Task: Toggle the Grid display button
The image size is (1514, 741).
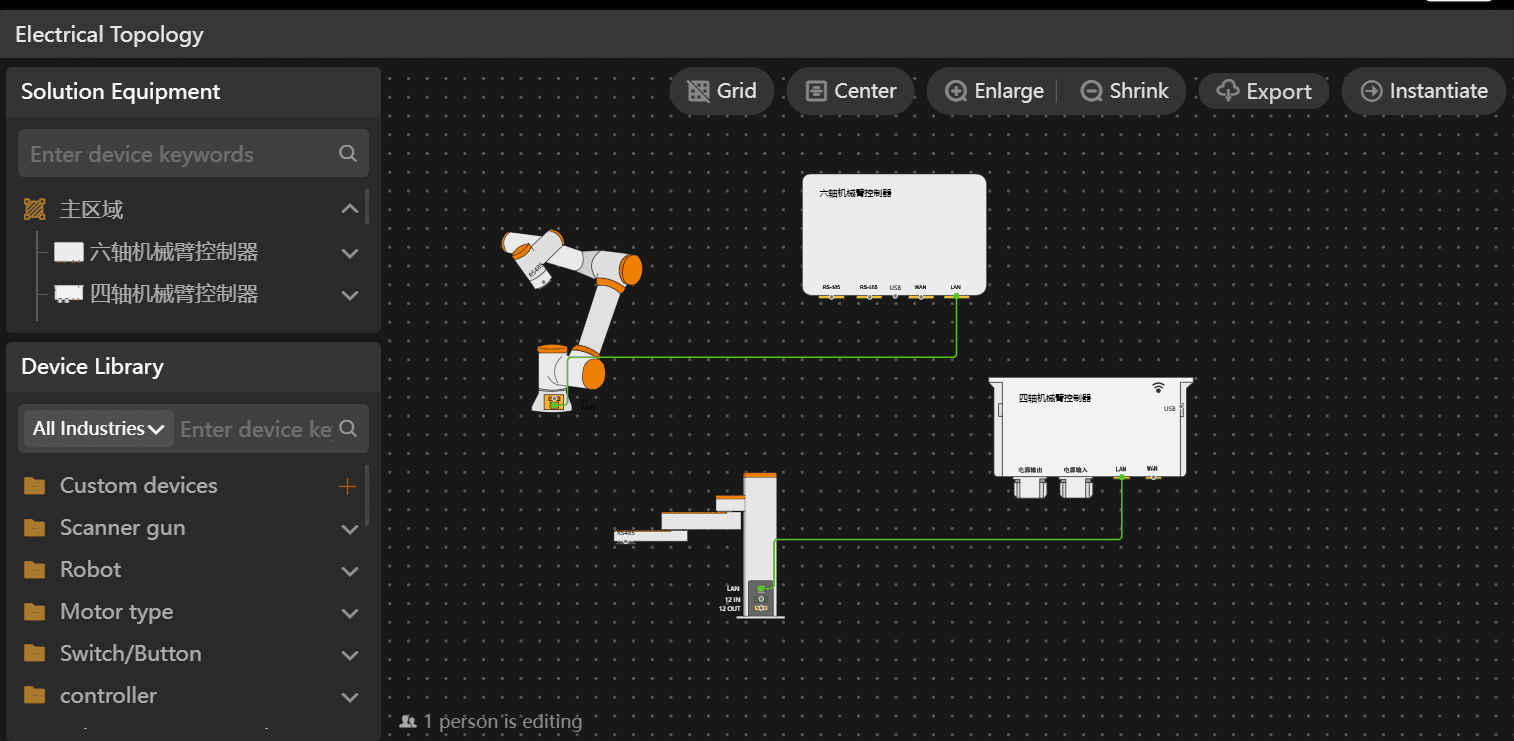Action: [x=722, y=91]
